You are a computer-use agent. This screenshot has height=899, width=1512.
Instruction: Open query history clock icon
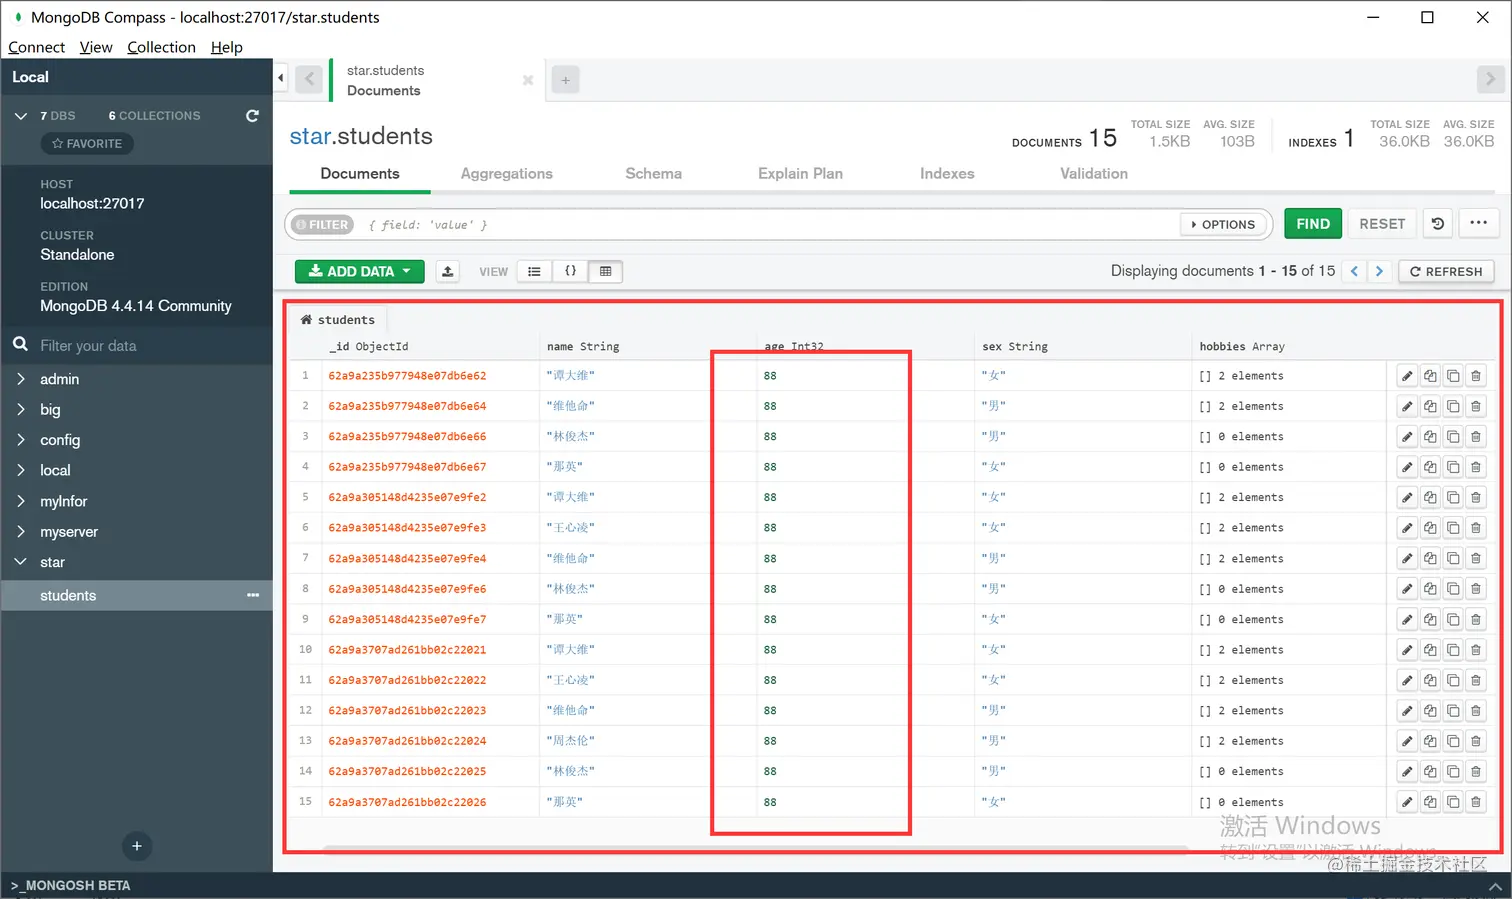coord(1438,224)
